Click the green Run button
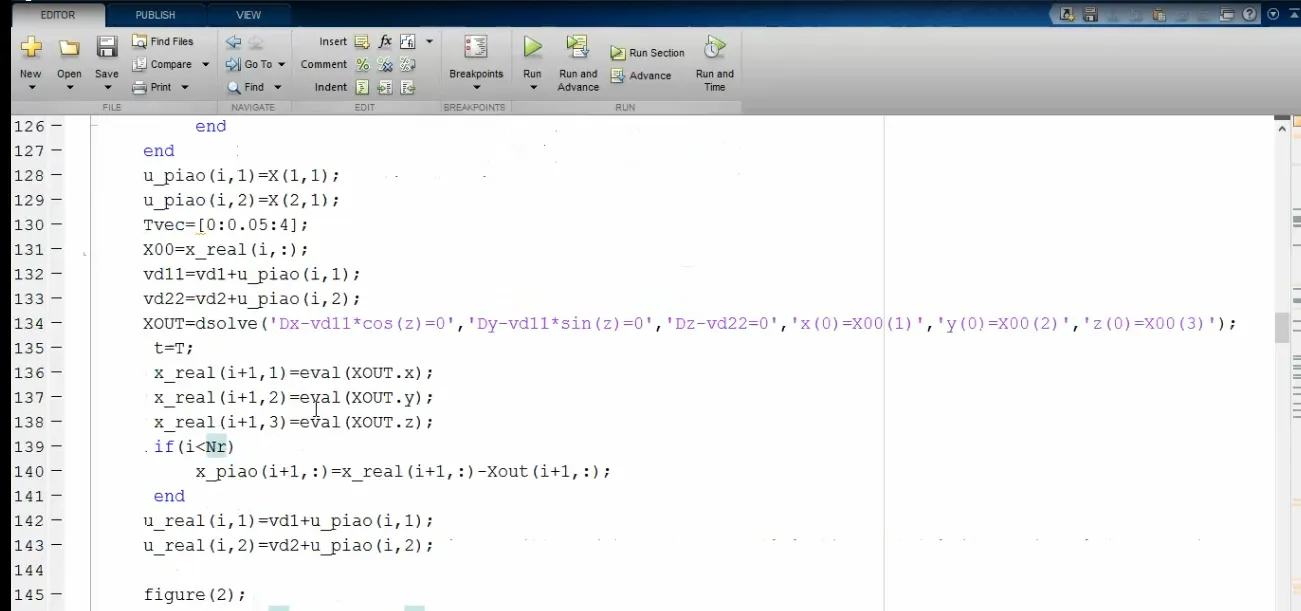The image size is (1301, 611). coord(532,48)
